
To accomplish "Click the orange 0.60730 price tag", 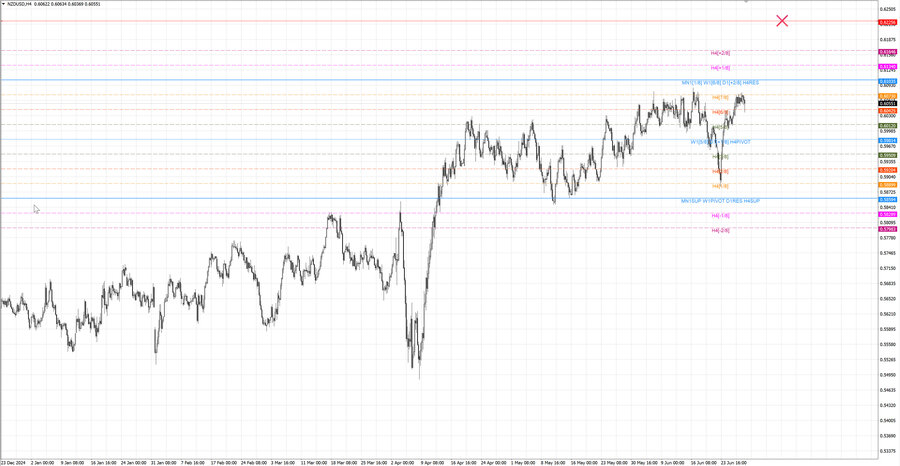I will coord(887,96).
